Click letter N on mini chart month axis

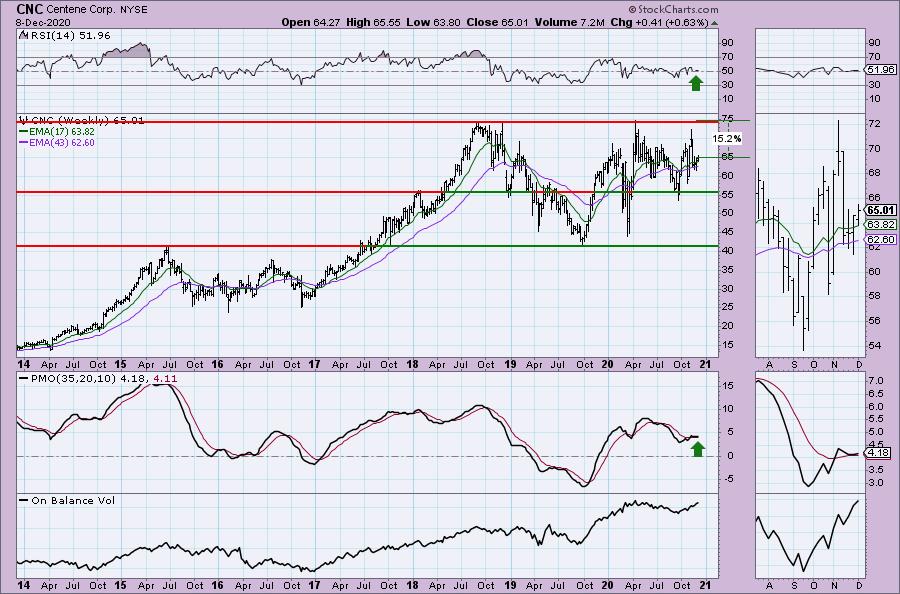click(835, 364)
